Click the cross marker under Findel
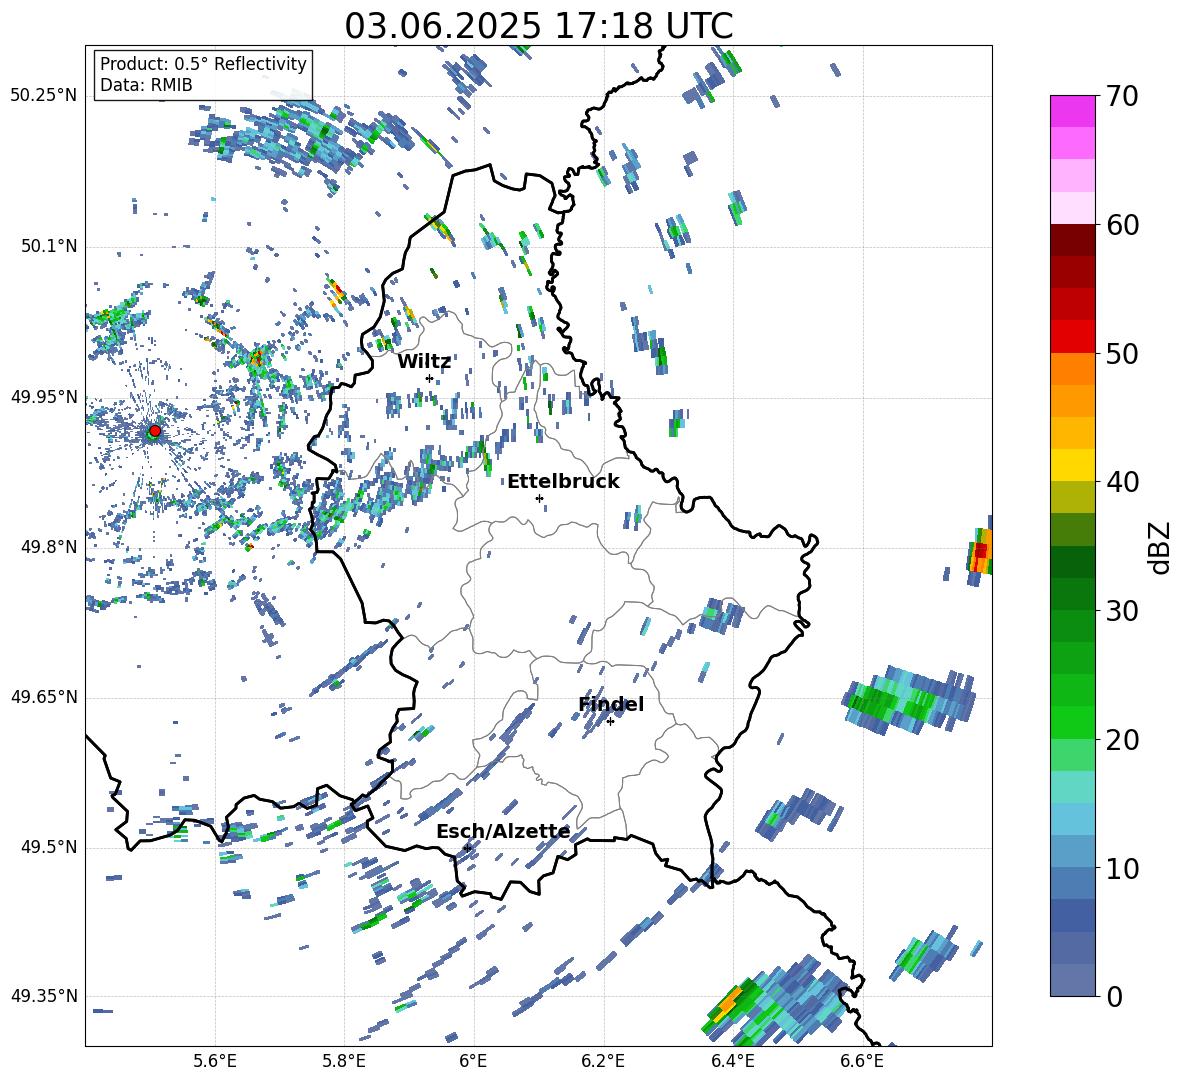This screenshot has width=1184, height=1081. (610, 722)
